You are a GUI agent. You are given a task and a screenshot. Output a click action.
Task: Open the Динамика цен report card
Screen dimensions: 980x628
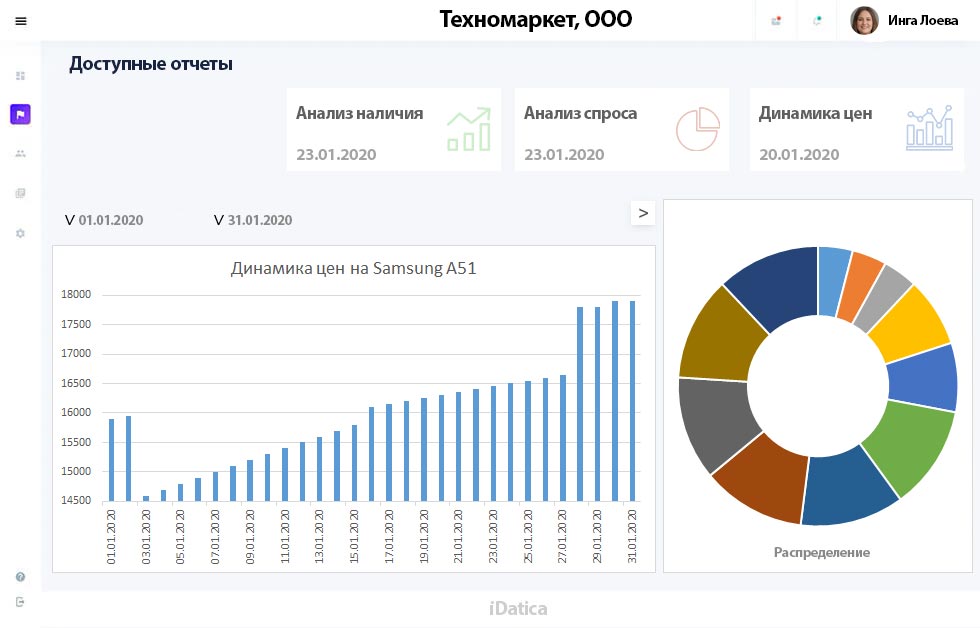(x=855, y=129)
